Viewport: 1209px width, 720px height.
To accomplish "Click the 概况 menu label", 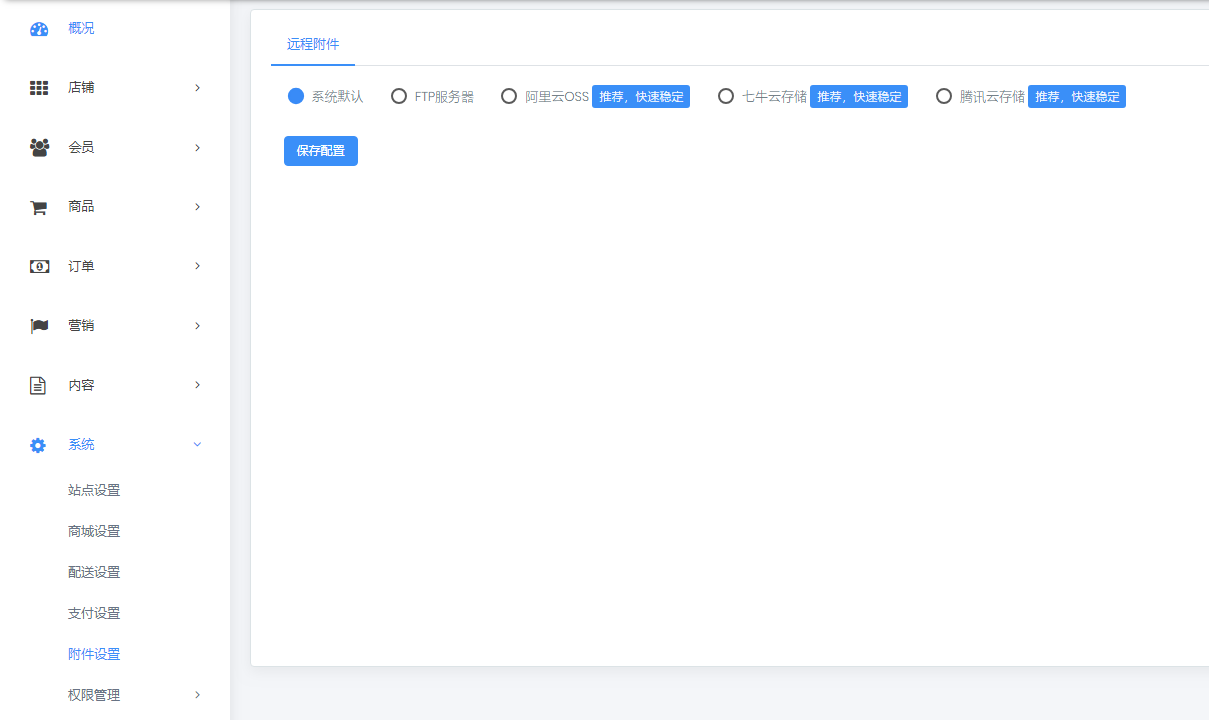I will click(x=81, y=28).
